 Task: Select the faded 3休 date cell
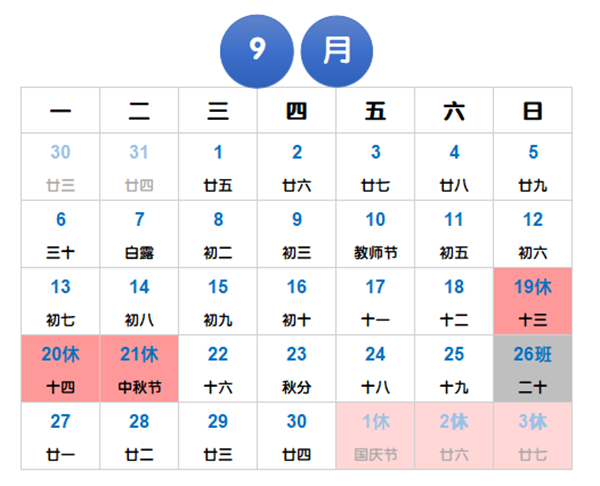coord(533,435)
